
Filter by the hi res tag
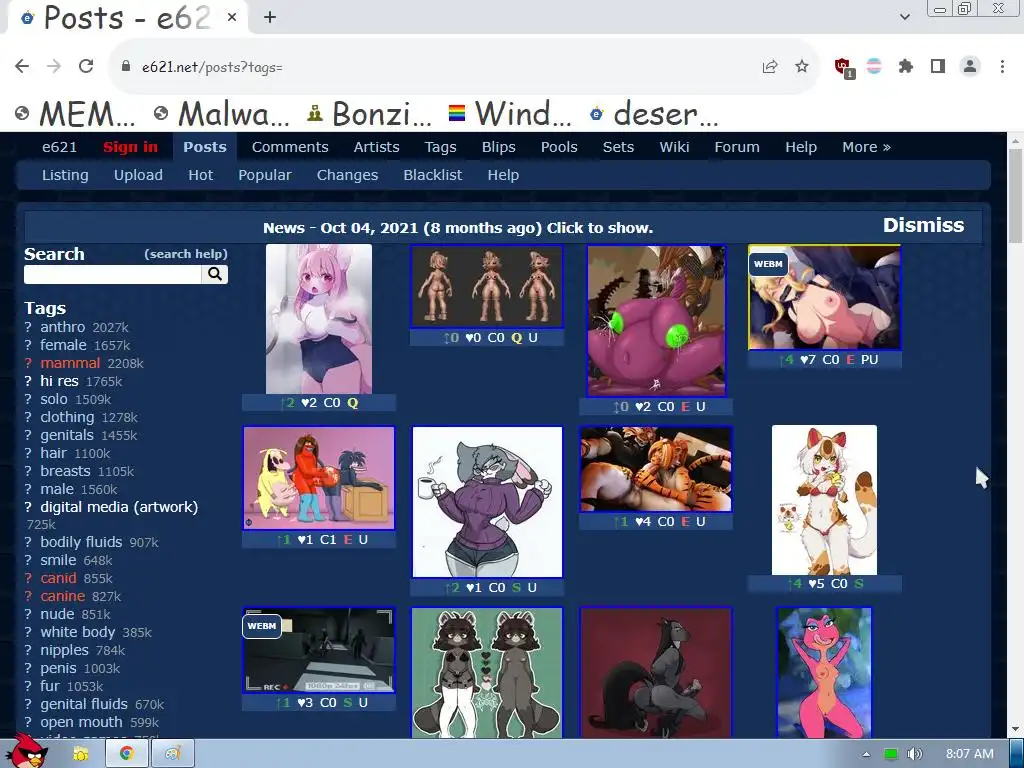pyautogui.click(x=59, y=381)
